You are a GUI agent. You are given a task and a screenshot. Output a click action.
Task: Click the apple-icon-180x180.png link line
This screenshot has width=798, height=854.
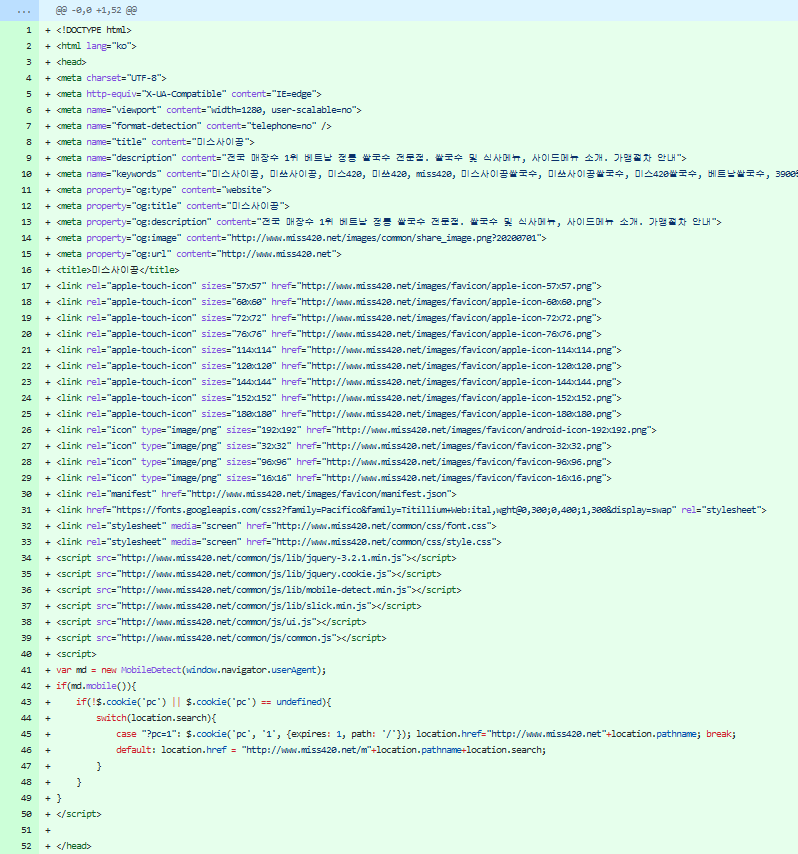pos(339,414)
